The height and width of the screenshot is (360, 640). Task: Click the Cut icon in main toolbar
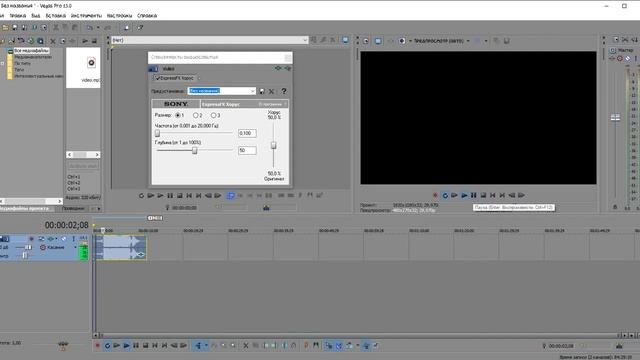(56, 28)
